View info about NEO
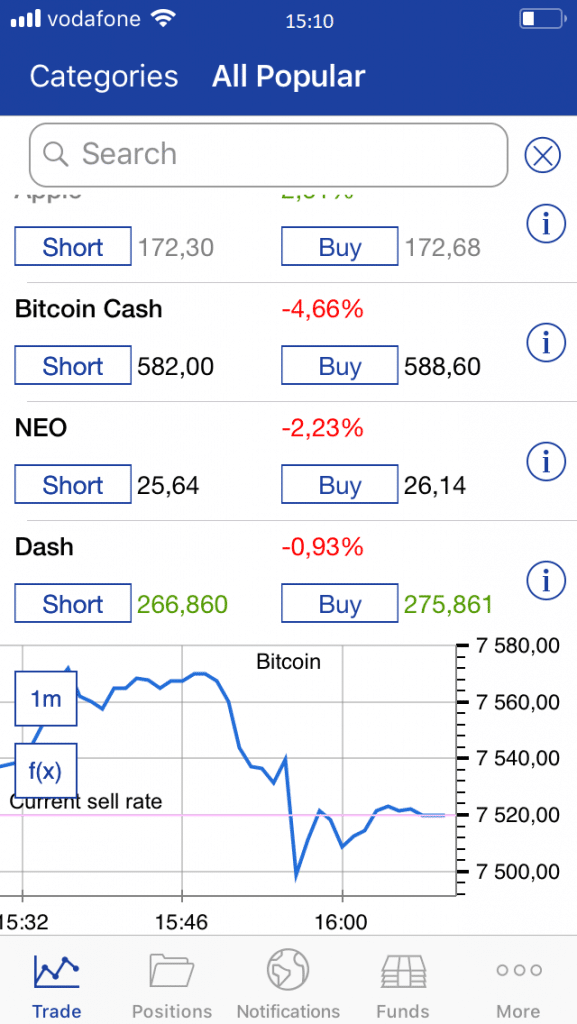This screenshot has height=1024, width=577. click(x=546, y=461)
